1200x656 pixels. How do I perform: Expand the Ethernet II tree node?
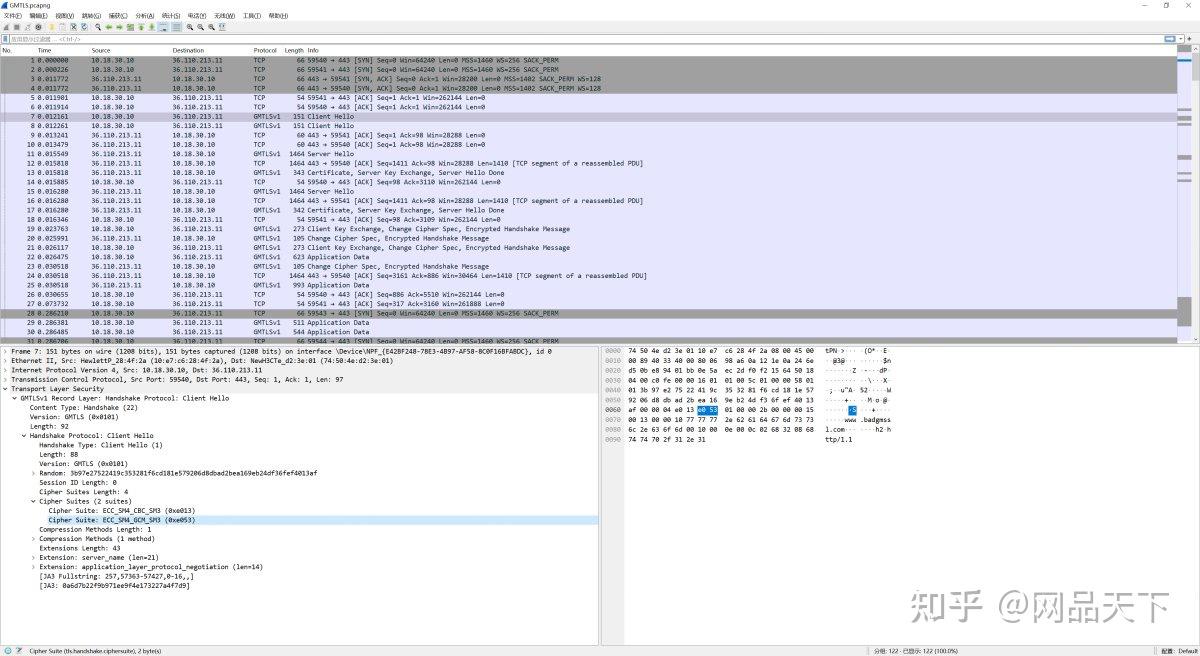(x=5, y=361)
